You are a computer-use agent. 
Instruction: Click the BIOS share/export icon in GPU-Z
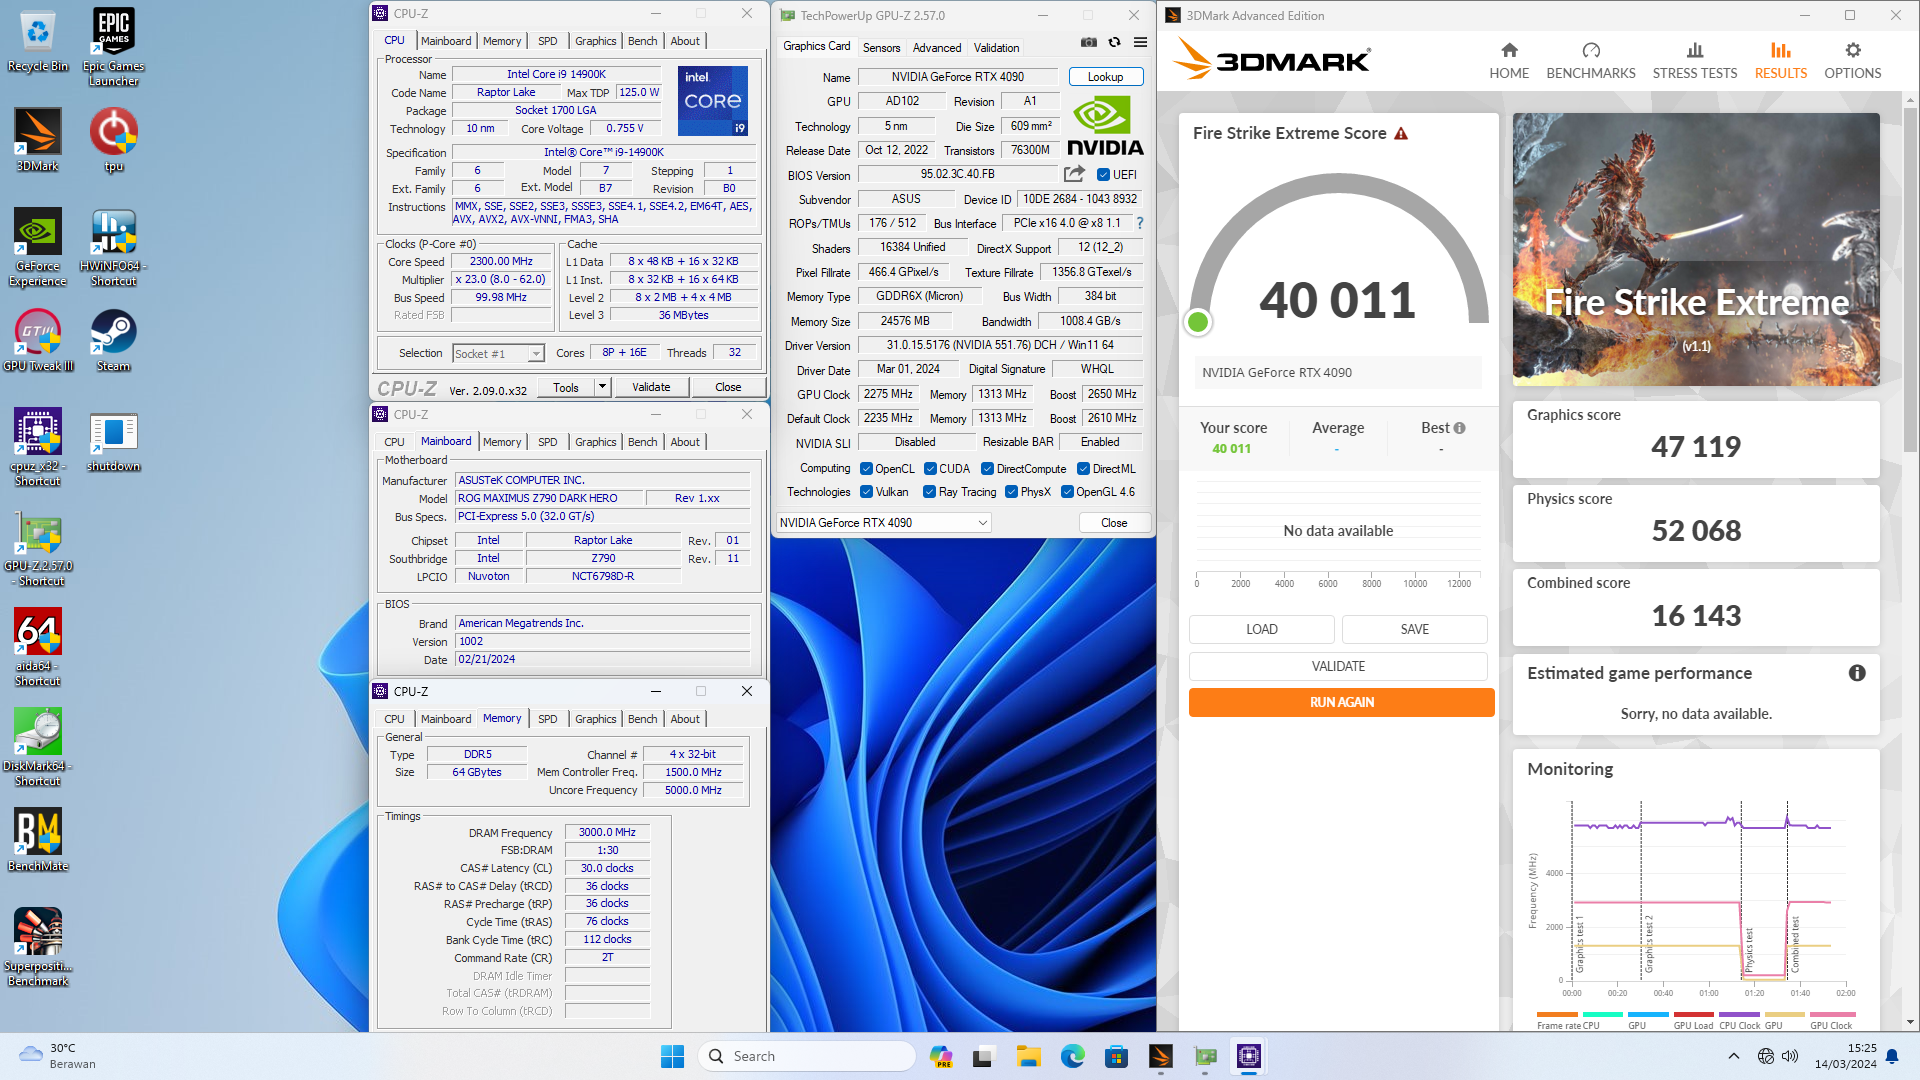[1075, 174]
